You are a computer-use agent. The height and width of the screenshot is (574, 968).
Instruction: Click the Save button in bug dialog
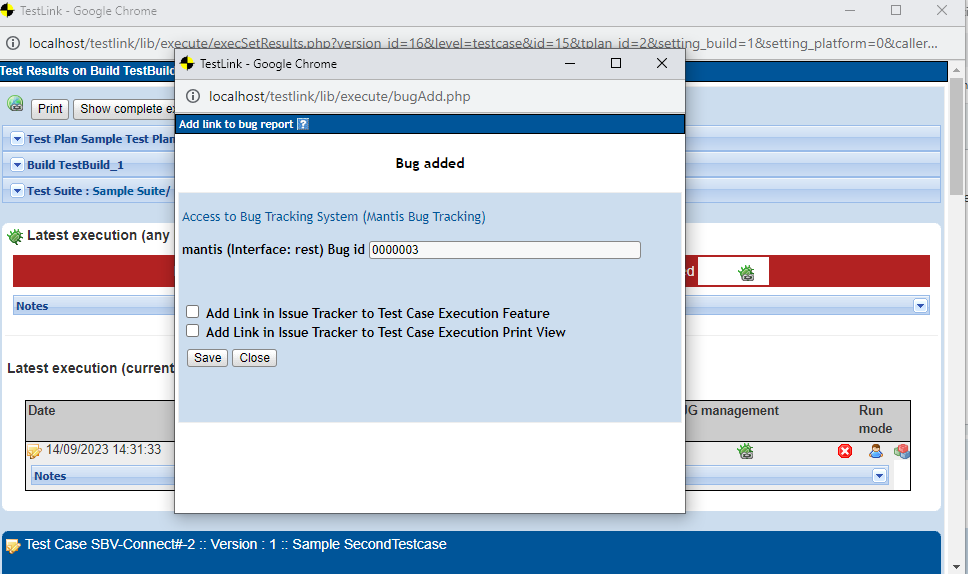[x=208, y=358]
